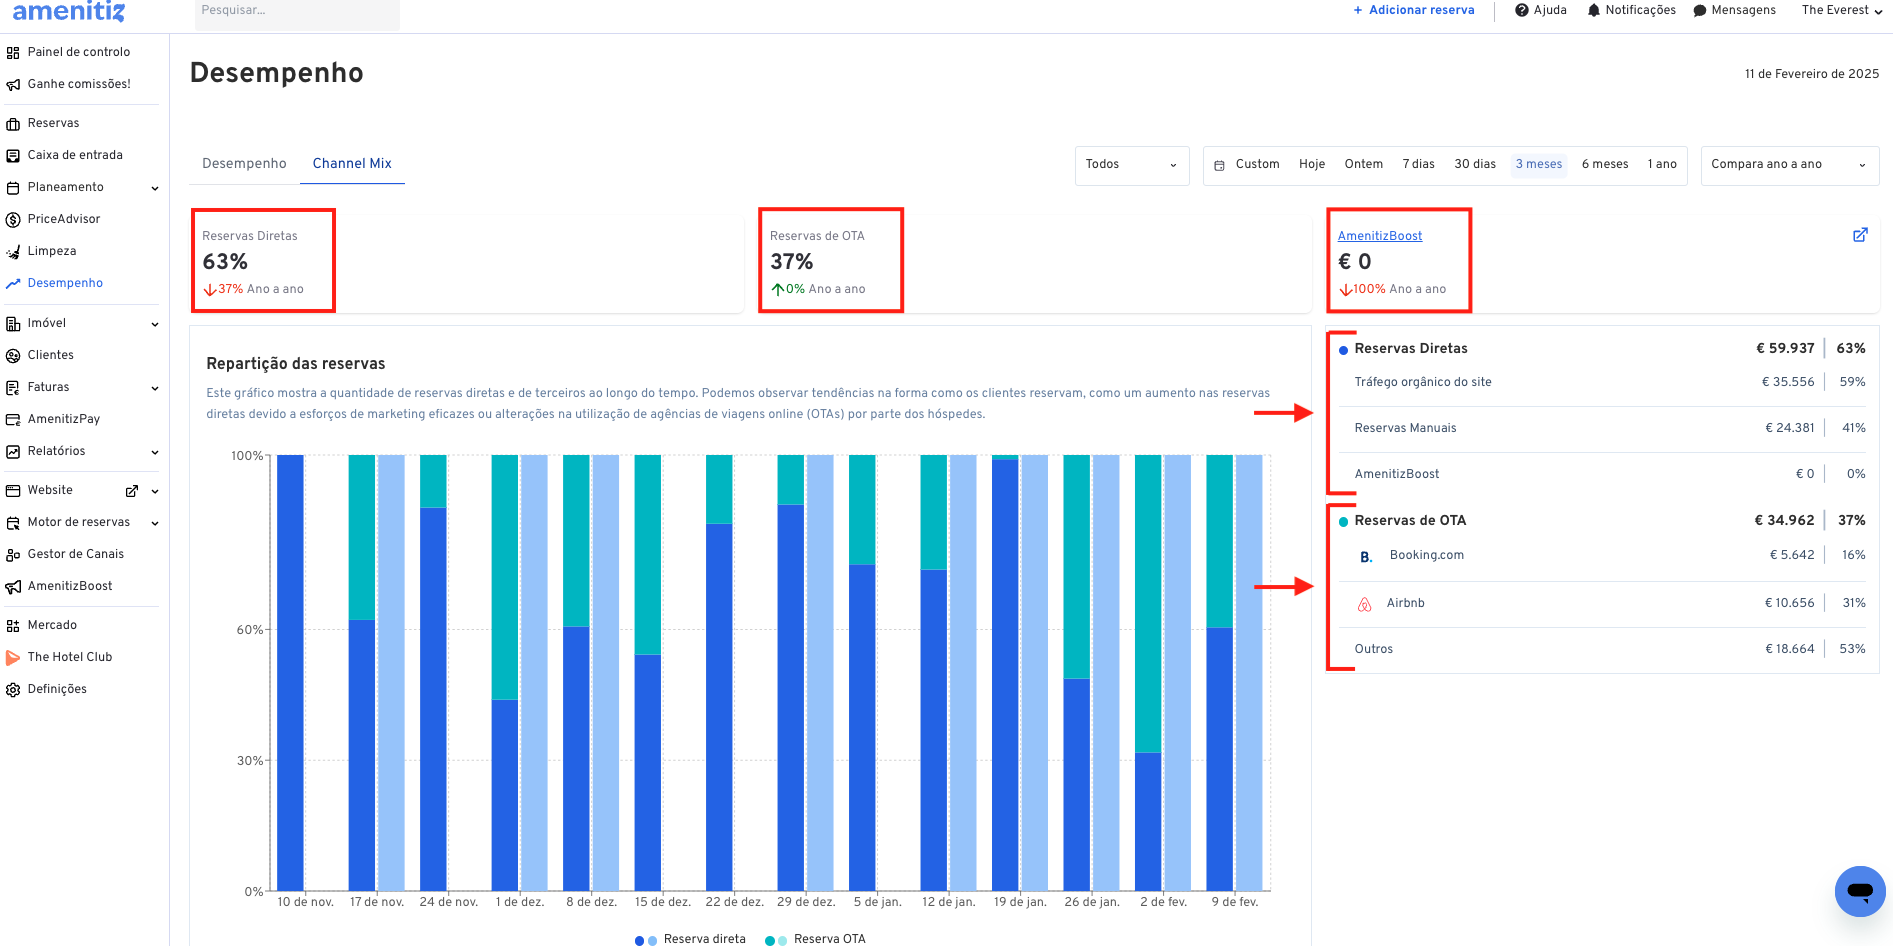Click the Caixa de entrada inbox icon
Image resolution: width=1893 pixels, height=946 pixels.
tap(13, 156)
